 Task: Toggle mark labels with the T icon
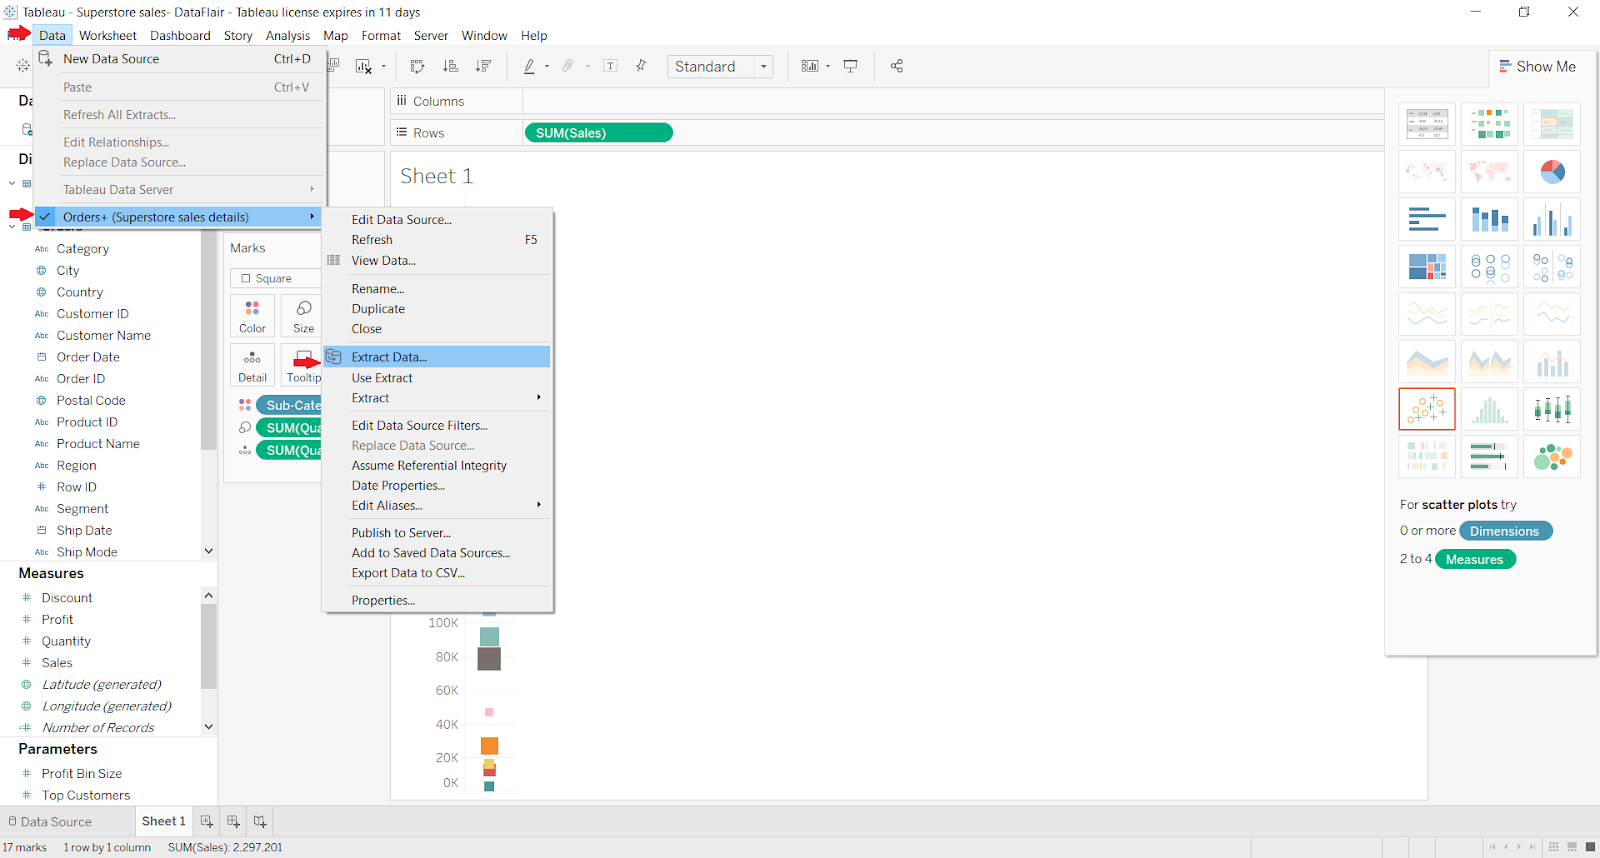click(610, 66)
